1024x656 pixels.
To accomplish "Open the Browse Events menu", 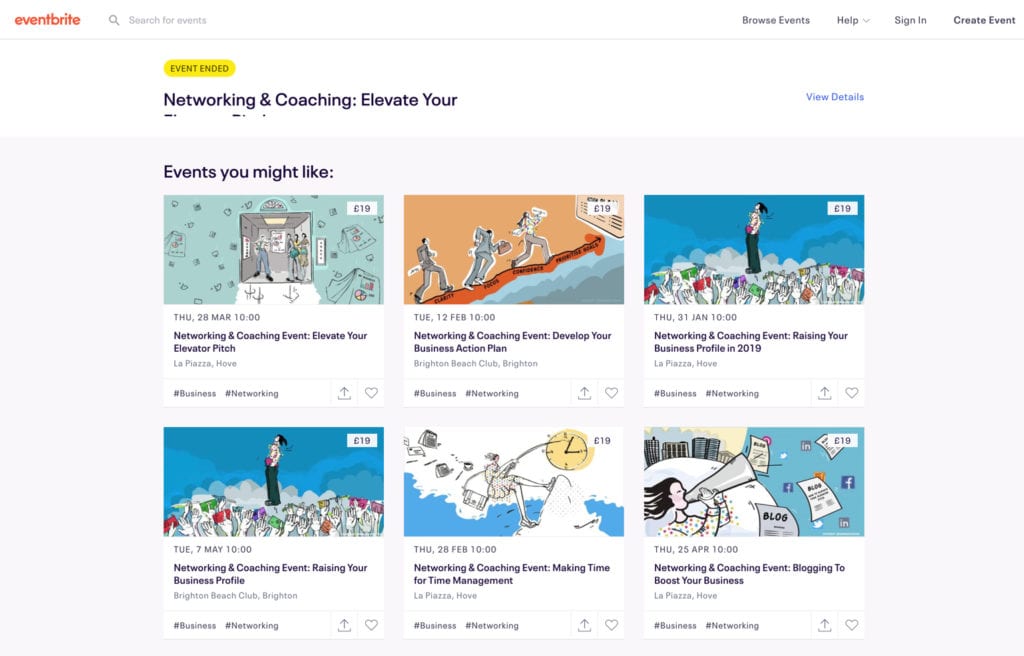I will tap(776, 19).
